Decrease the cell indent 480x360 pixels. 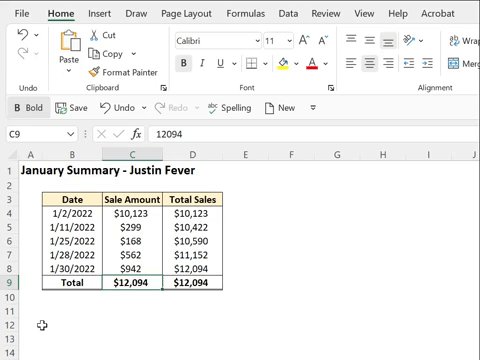point(409,63)
